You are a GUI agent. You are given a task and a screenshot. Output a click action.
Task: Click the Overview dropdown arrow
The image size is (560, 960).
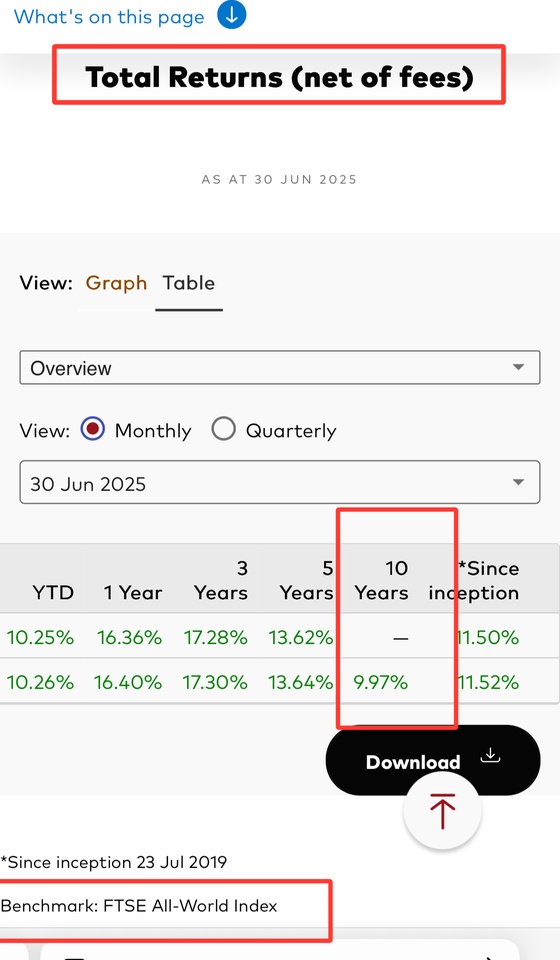[518, 367]
